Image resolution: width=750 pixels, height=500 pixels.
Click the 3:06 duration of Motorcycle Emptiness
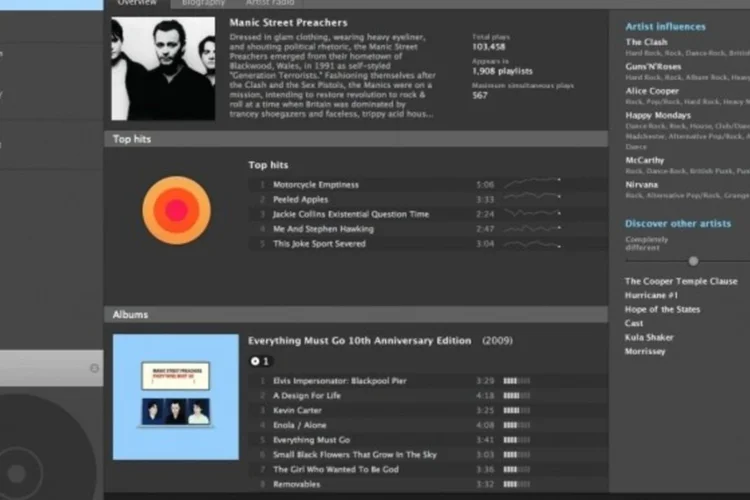coord(485,185)
